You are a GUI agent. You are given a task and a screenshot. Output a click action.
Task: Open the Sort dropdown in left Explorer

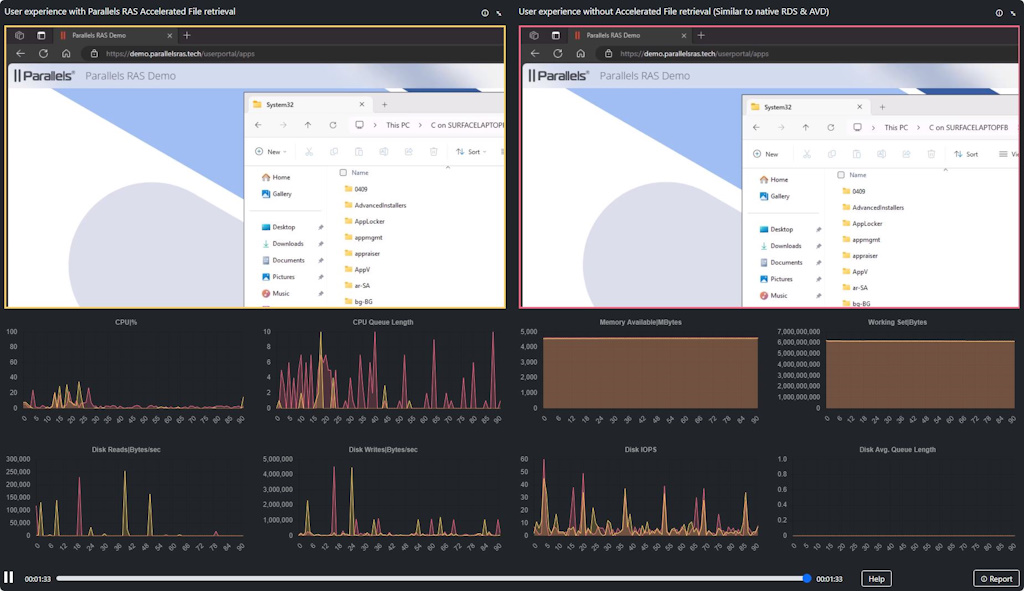469,152
